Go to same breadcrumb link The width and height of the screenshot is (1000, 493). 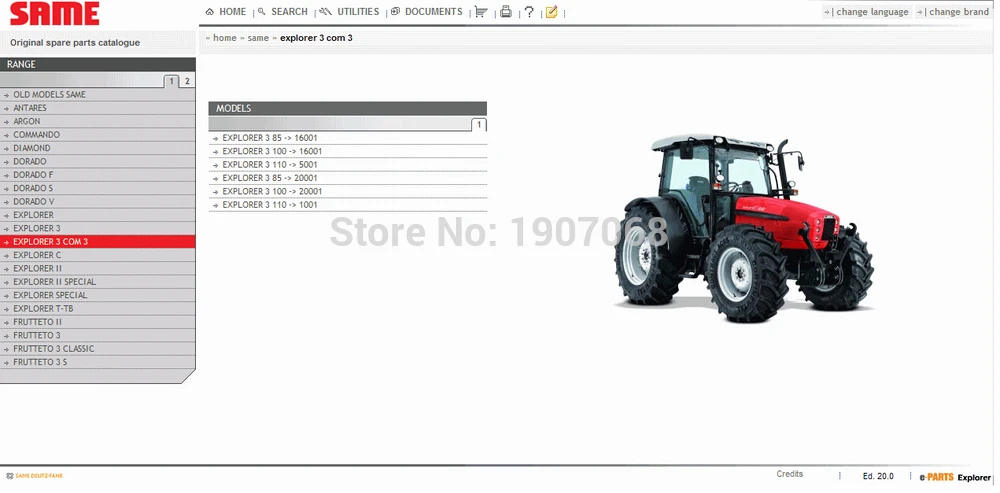point(258,38)
